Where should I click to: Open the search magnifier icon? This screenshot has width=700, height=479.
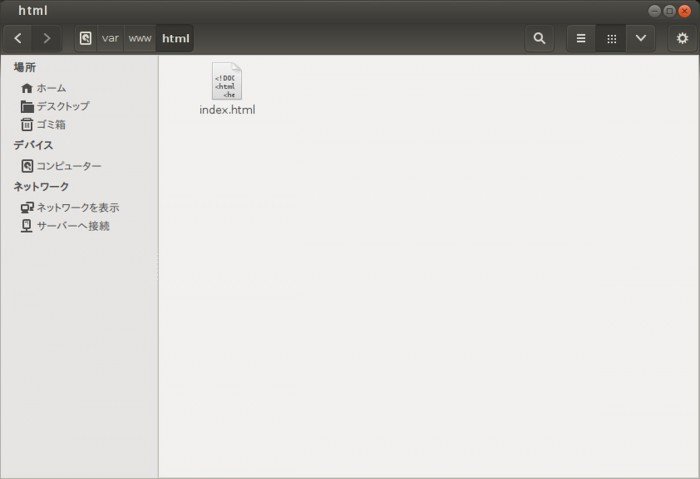[539, 39]
